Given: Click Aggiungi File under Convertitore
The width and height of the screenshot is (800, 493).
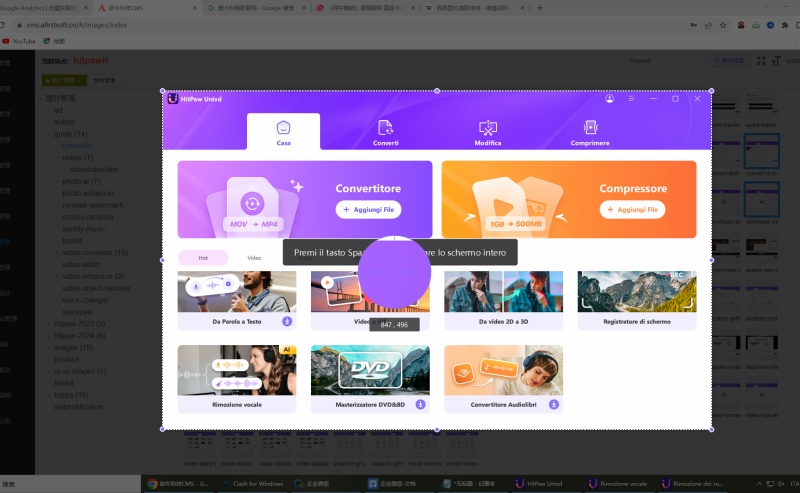Looking at the screenshot, I should tap(368, 209).
